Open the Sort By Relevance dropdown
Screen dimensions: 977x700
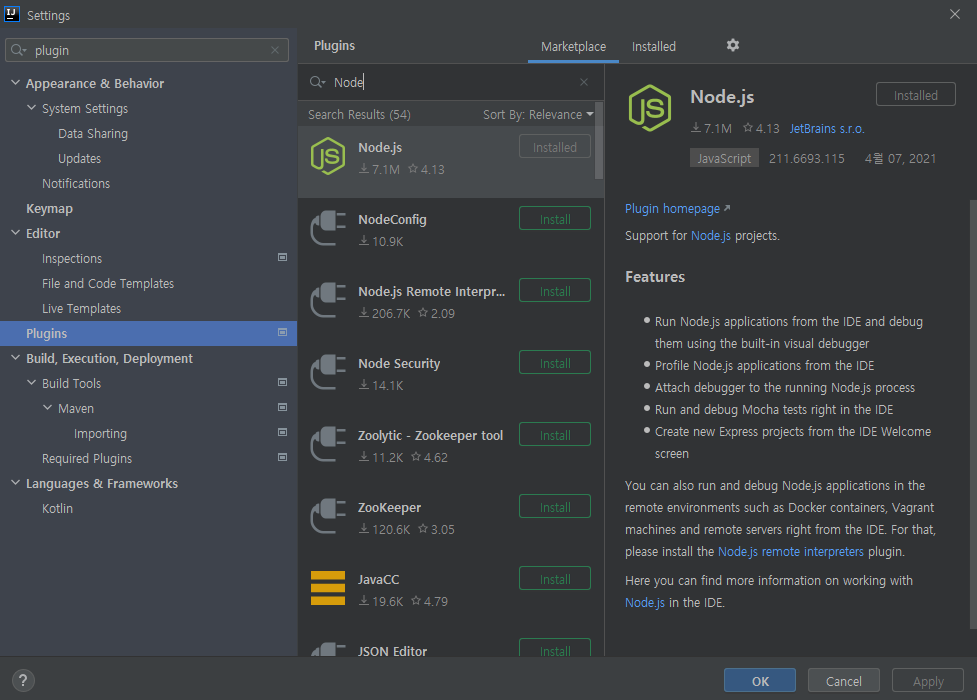click(538, 115)
